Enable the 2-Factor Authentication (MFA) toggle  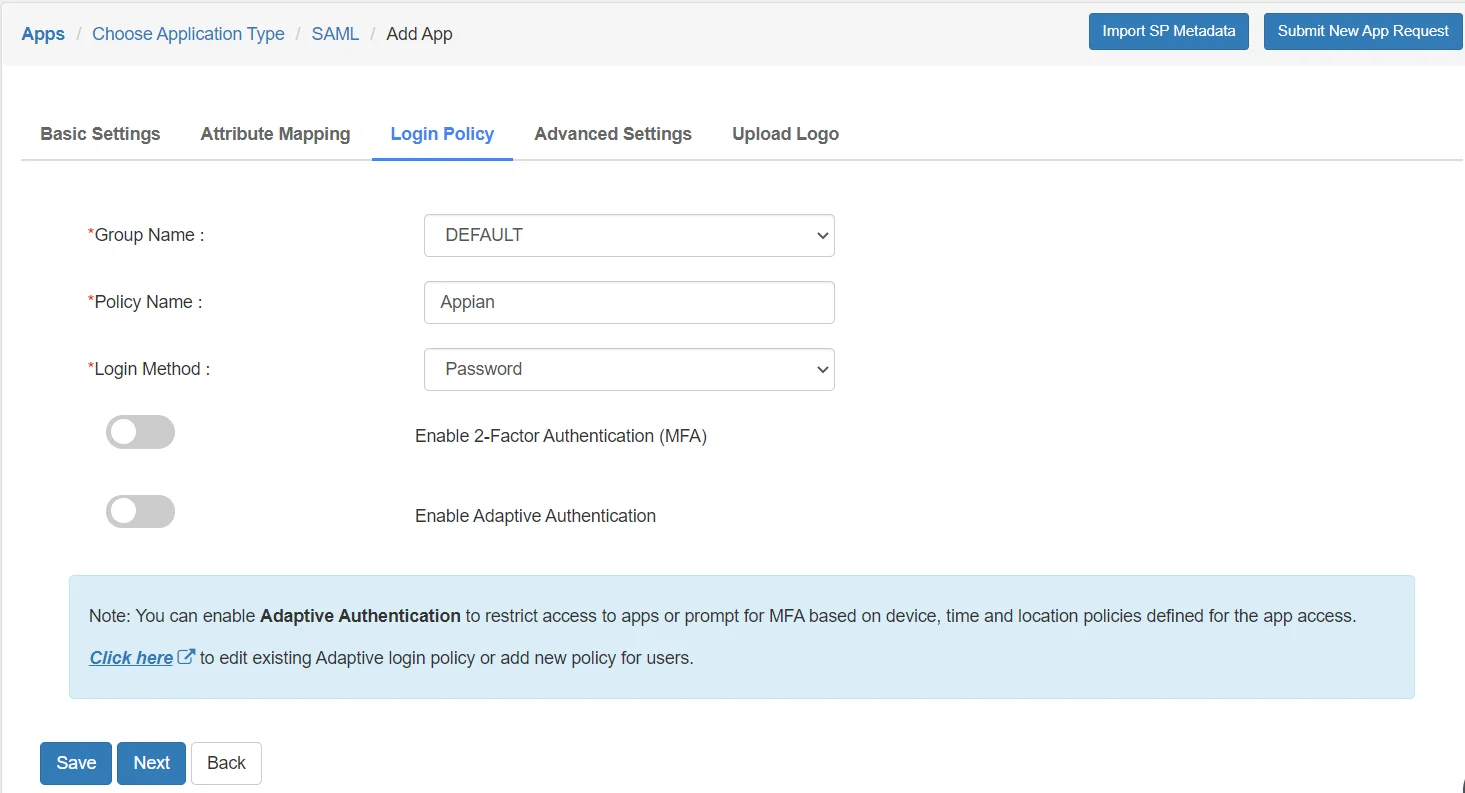coord(140,432)
